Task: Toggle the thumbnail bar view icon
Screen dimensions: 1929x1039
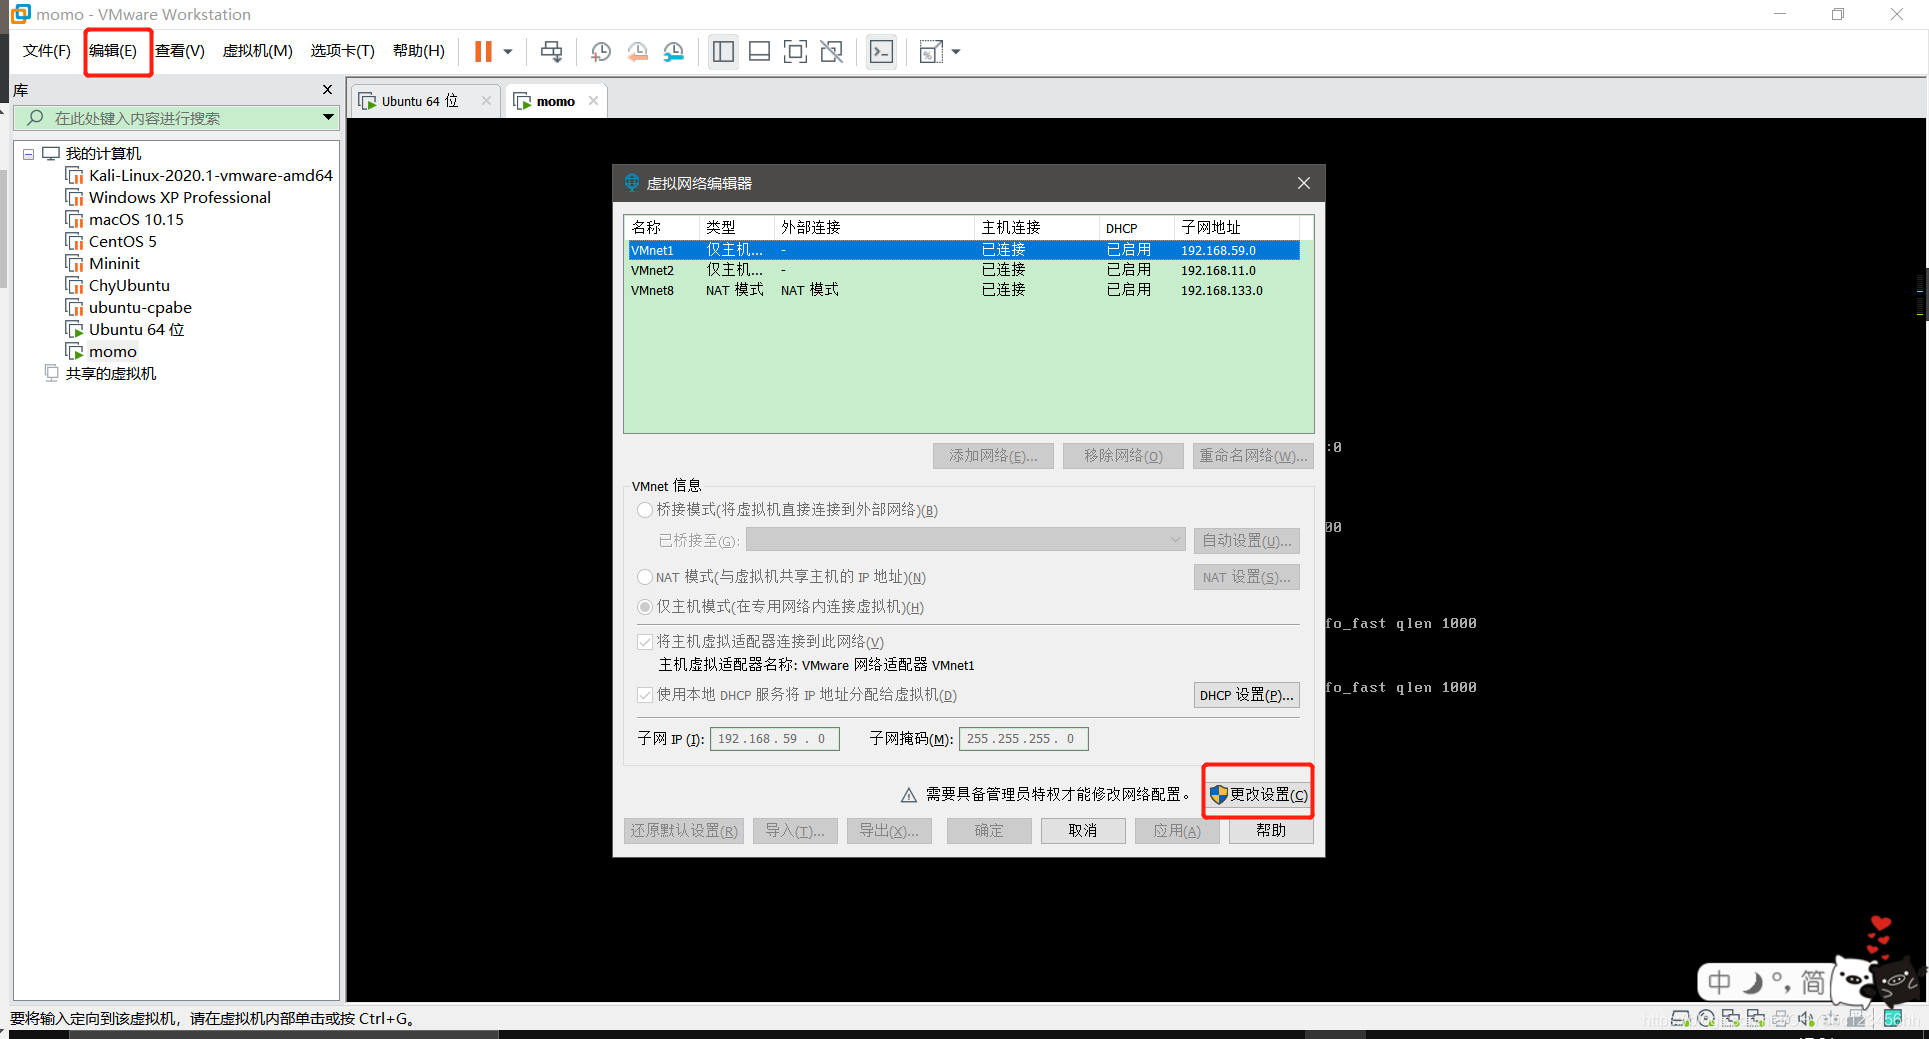Action: click(x=760, y=52)
